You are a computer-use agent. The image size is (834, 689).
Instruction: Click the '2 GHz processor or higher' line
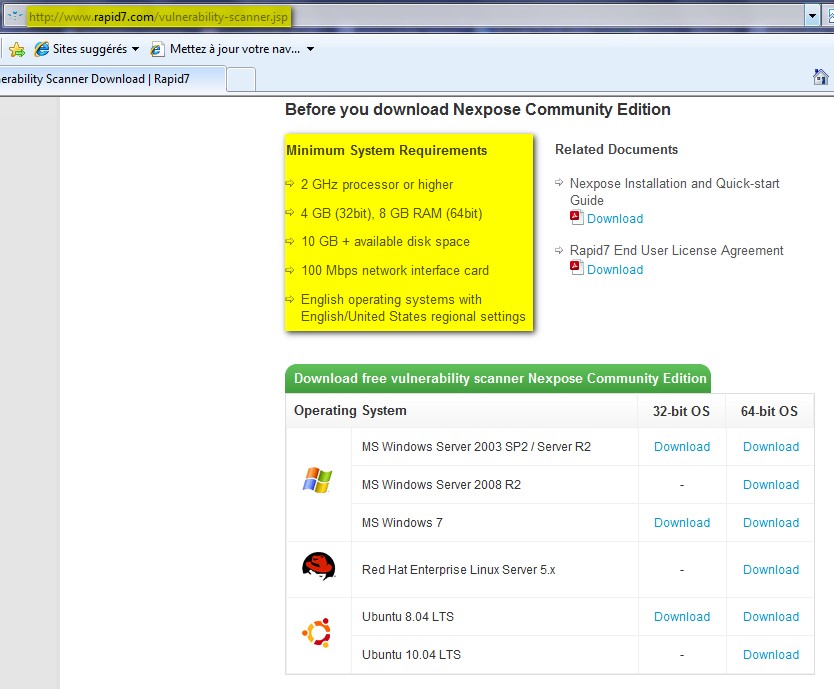coord(377,185)
